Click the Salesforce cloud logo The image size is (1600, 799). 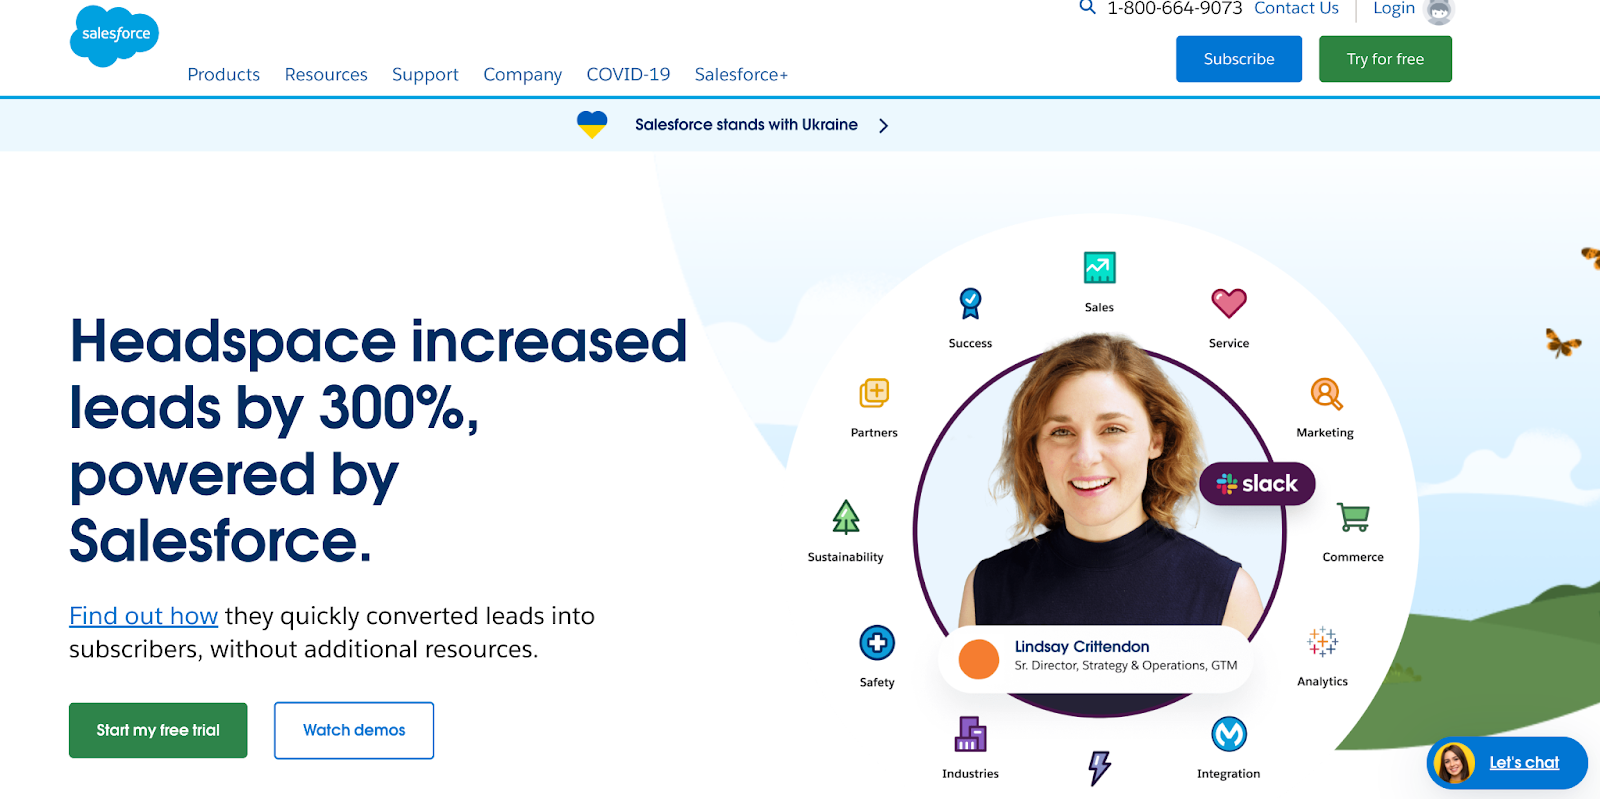(x=114, y=36)
